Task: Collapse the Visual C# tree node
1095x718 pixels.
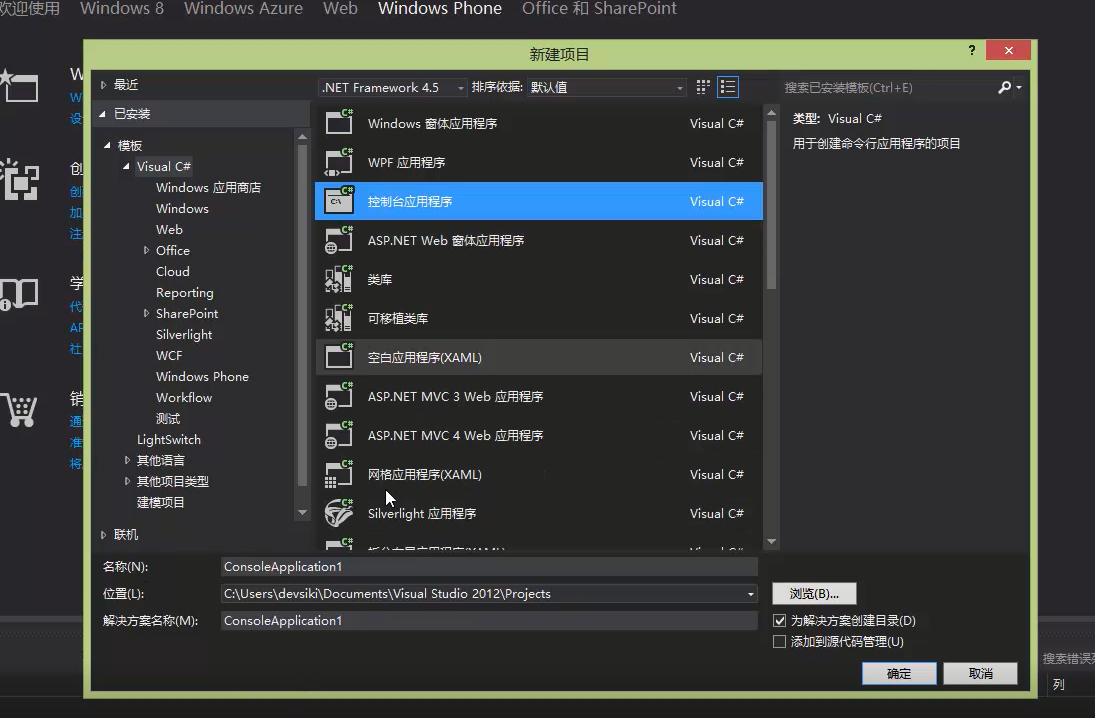Action: pyautogui.click(x=126, y=166)
